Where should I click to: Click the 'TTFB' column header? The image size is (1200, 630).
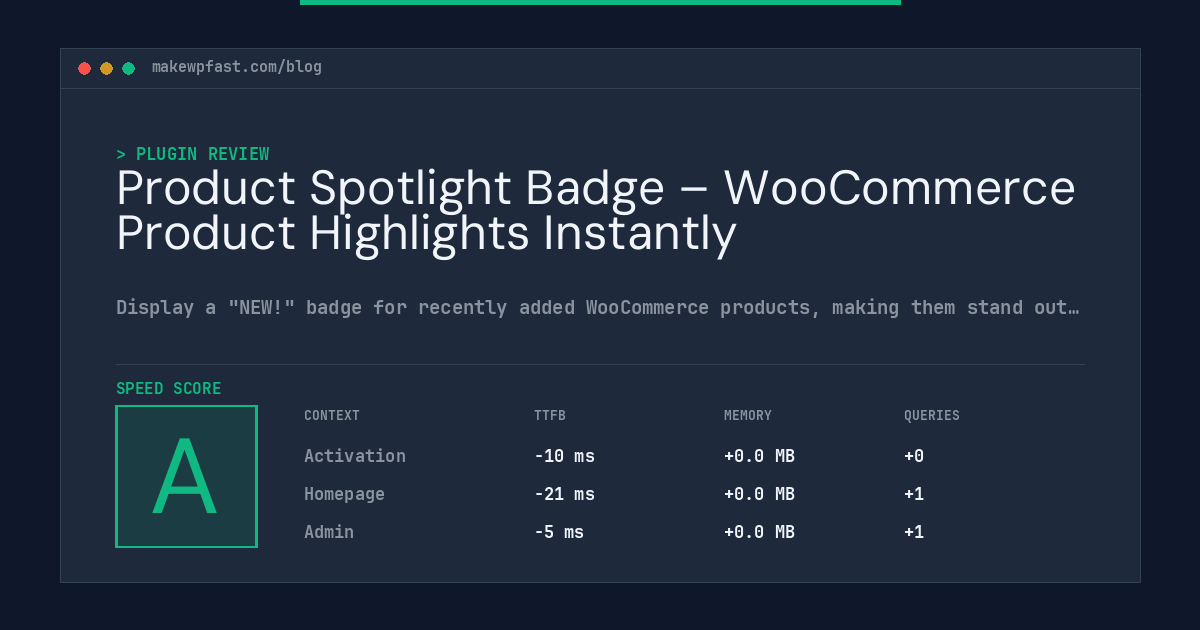pyautogui.click(x=550, y=415)
